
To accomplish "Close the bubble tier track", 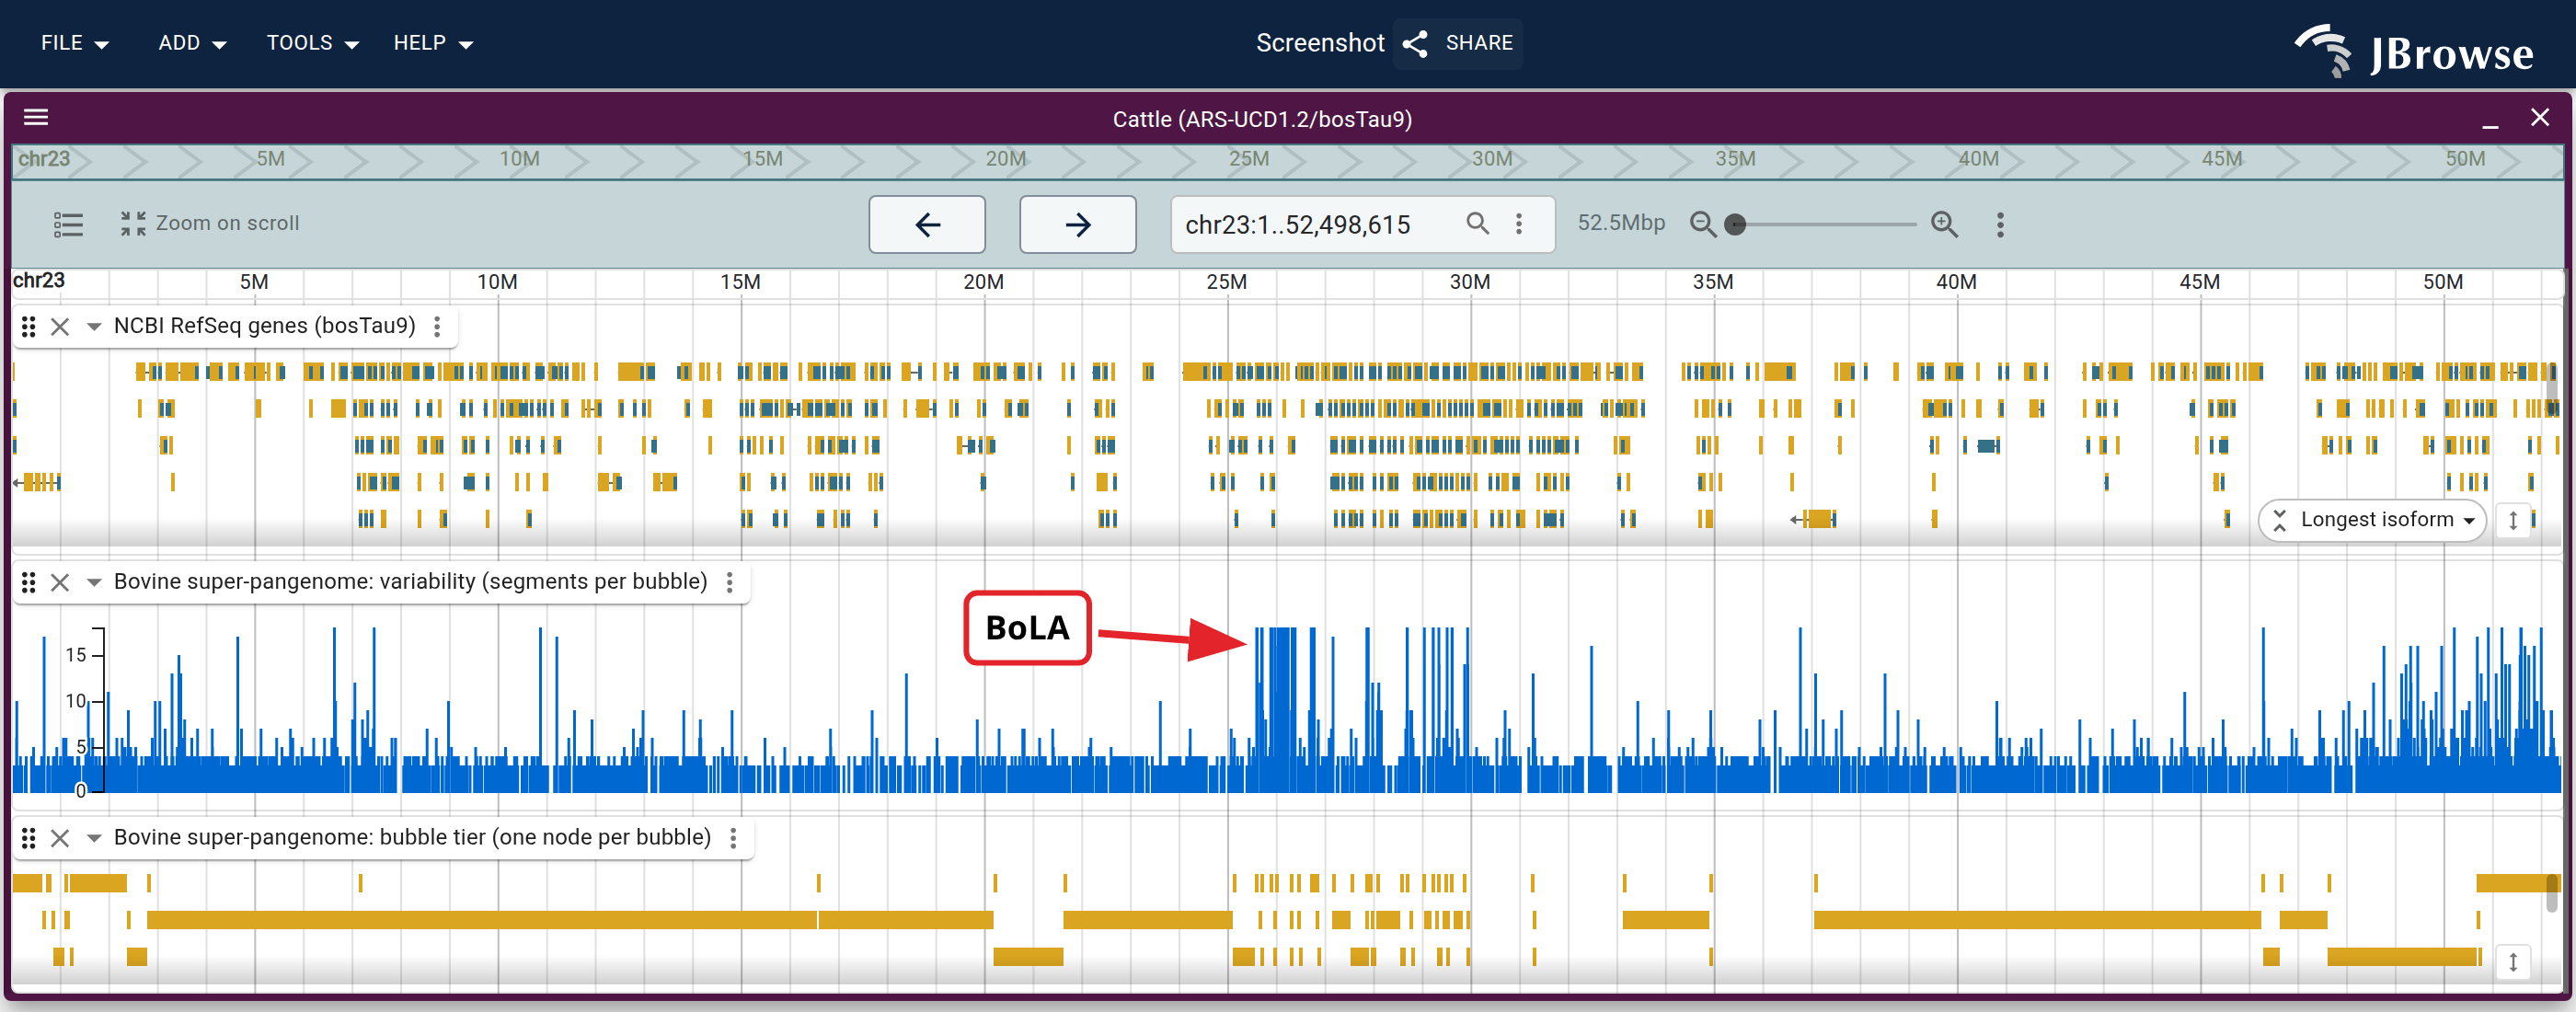I will pyautogui.click(x=60, y=838).
